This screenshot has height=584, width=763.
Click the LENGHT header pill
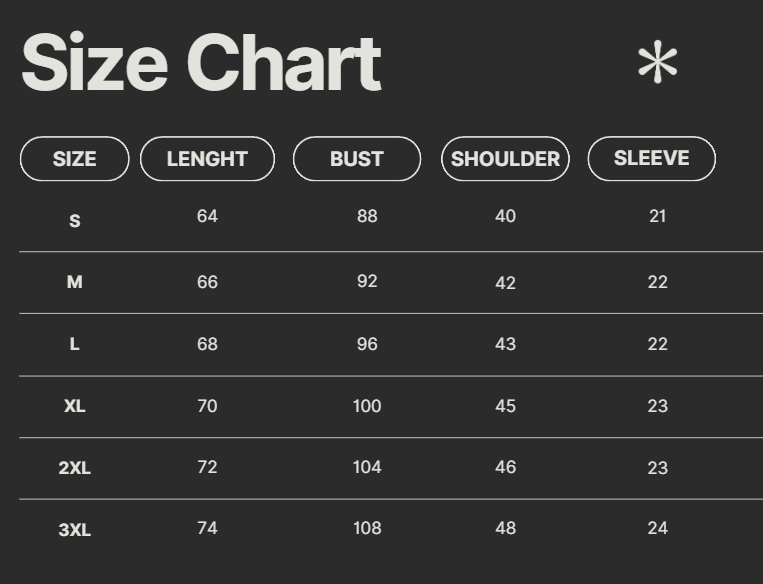[x=207, y=159]
